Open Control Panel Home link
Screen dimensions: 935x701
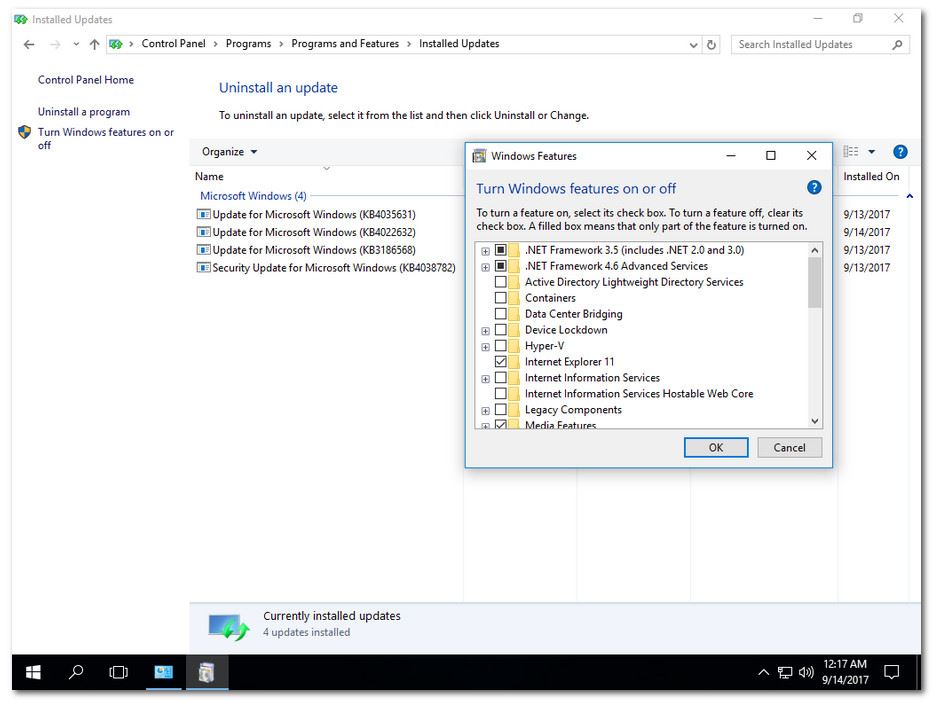86,80
